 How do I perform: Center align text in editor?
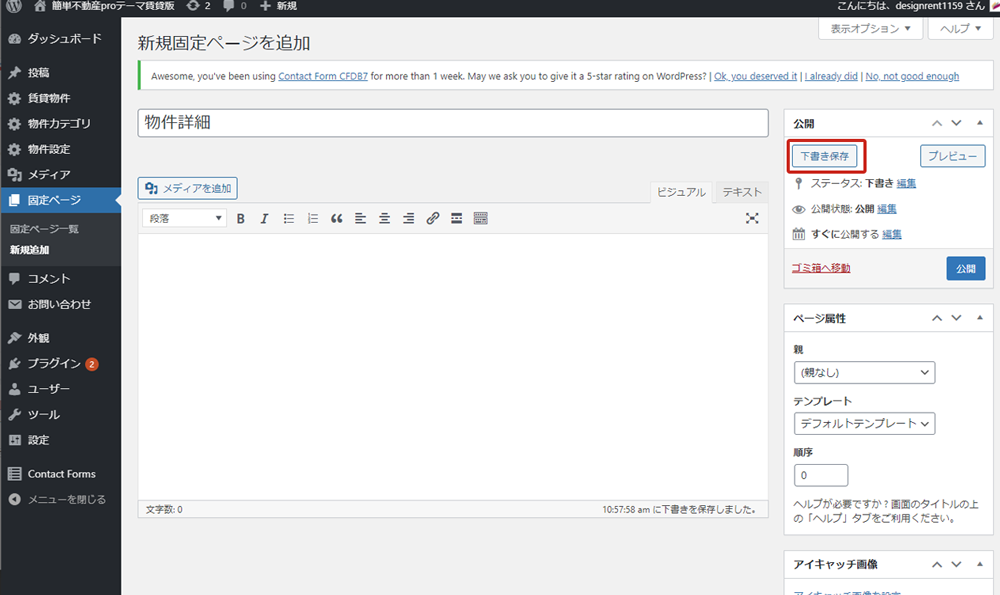[x=384, y=218]
